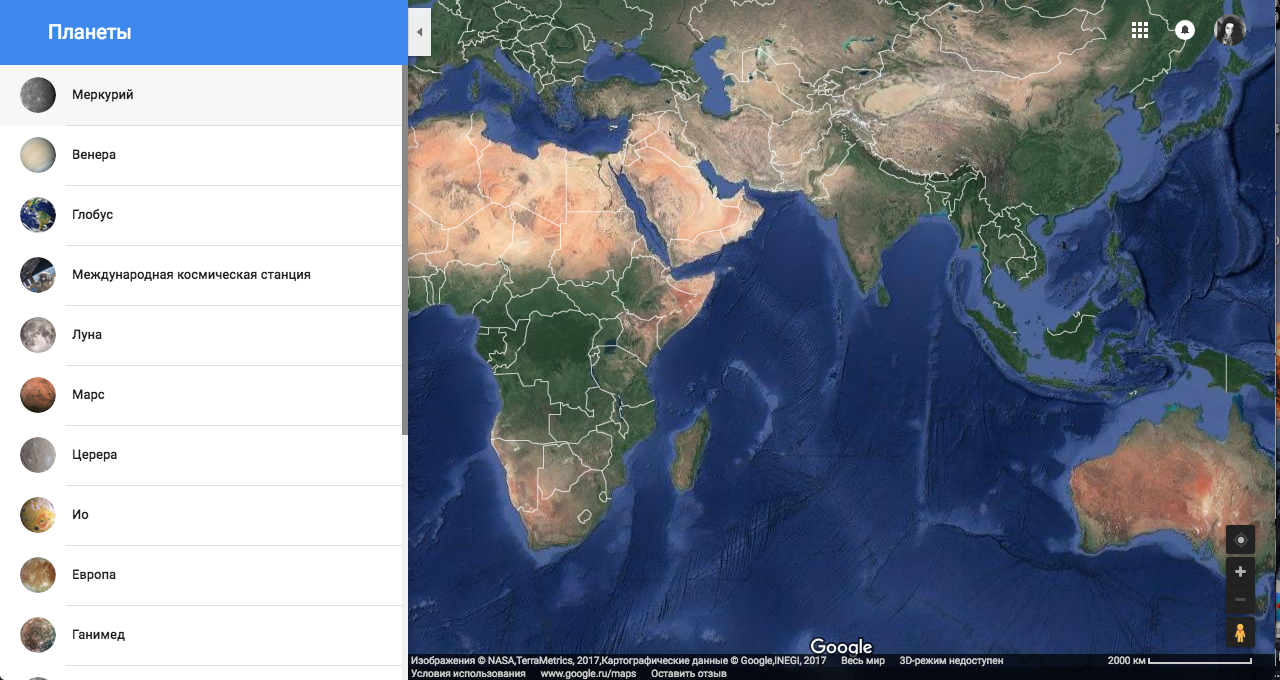Click the www.google.ru/maps link

coord(588,674)
